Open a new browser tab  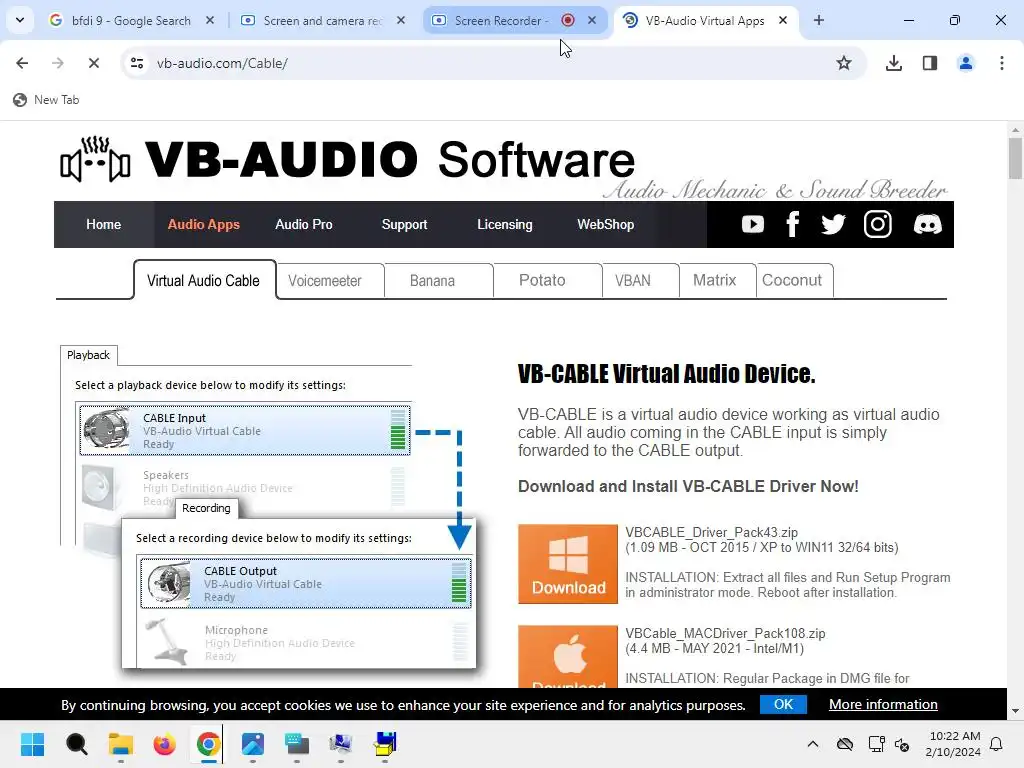pyautogui.click(x=818, y=20)
